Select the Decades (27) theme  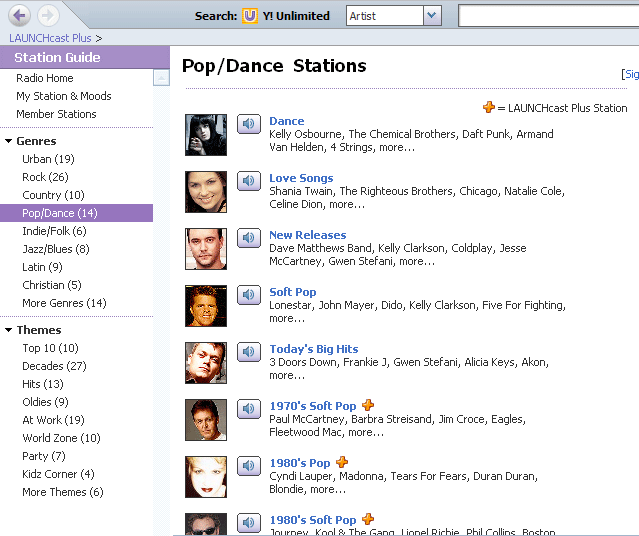(54, 366)
